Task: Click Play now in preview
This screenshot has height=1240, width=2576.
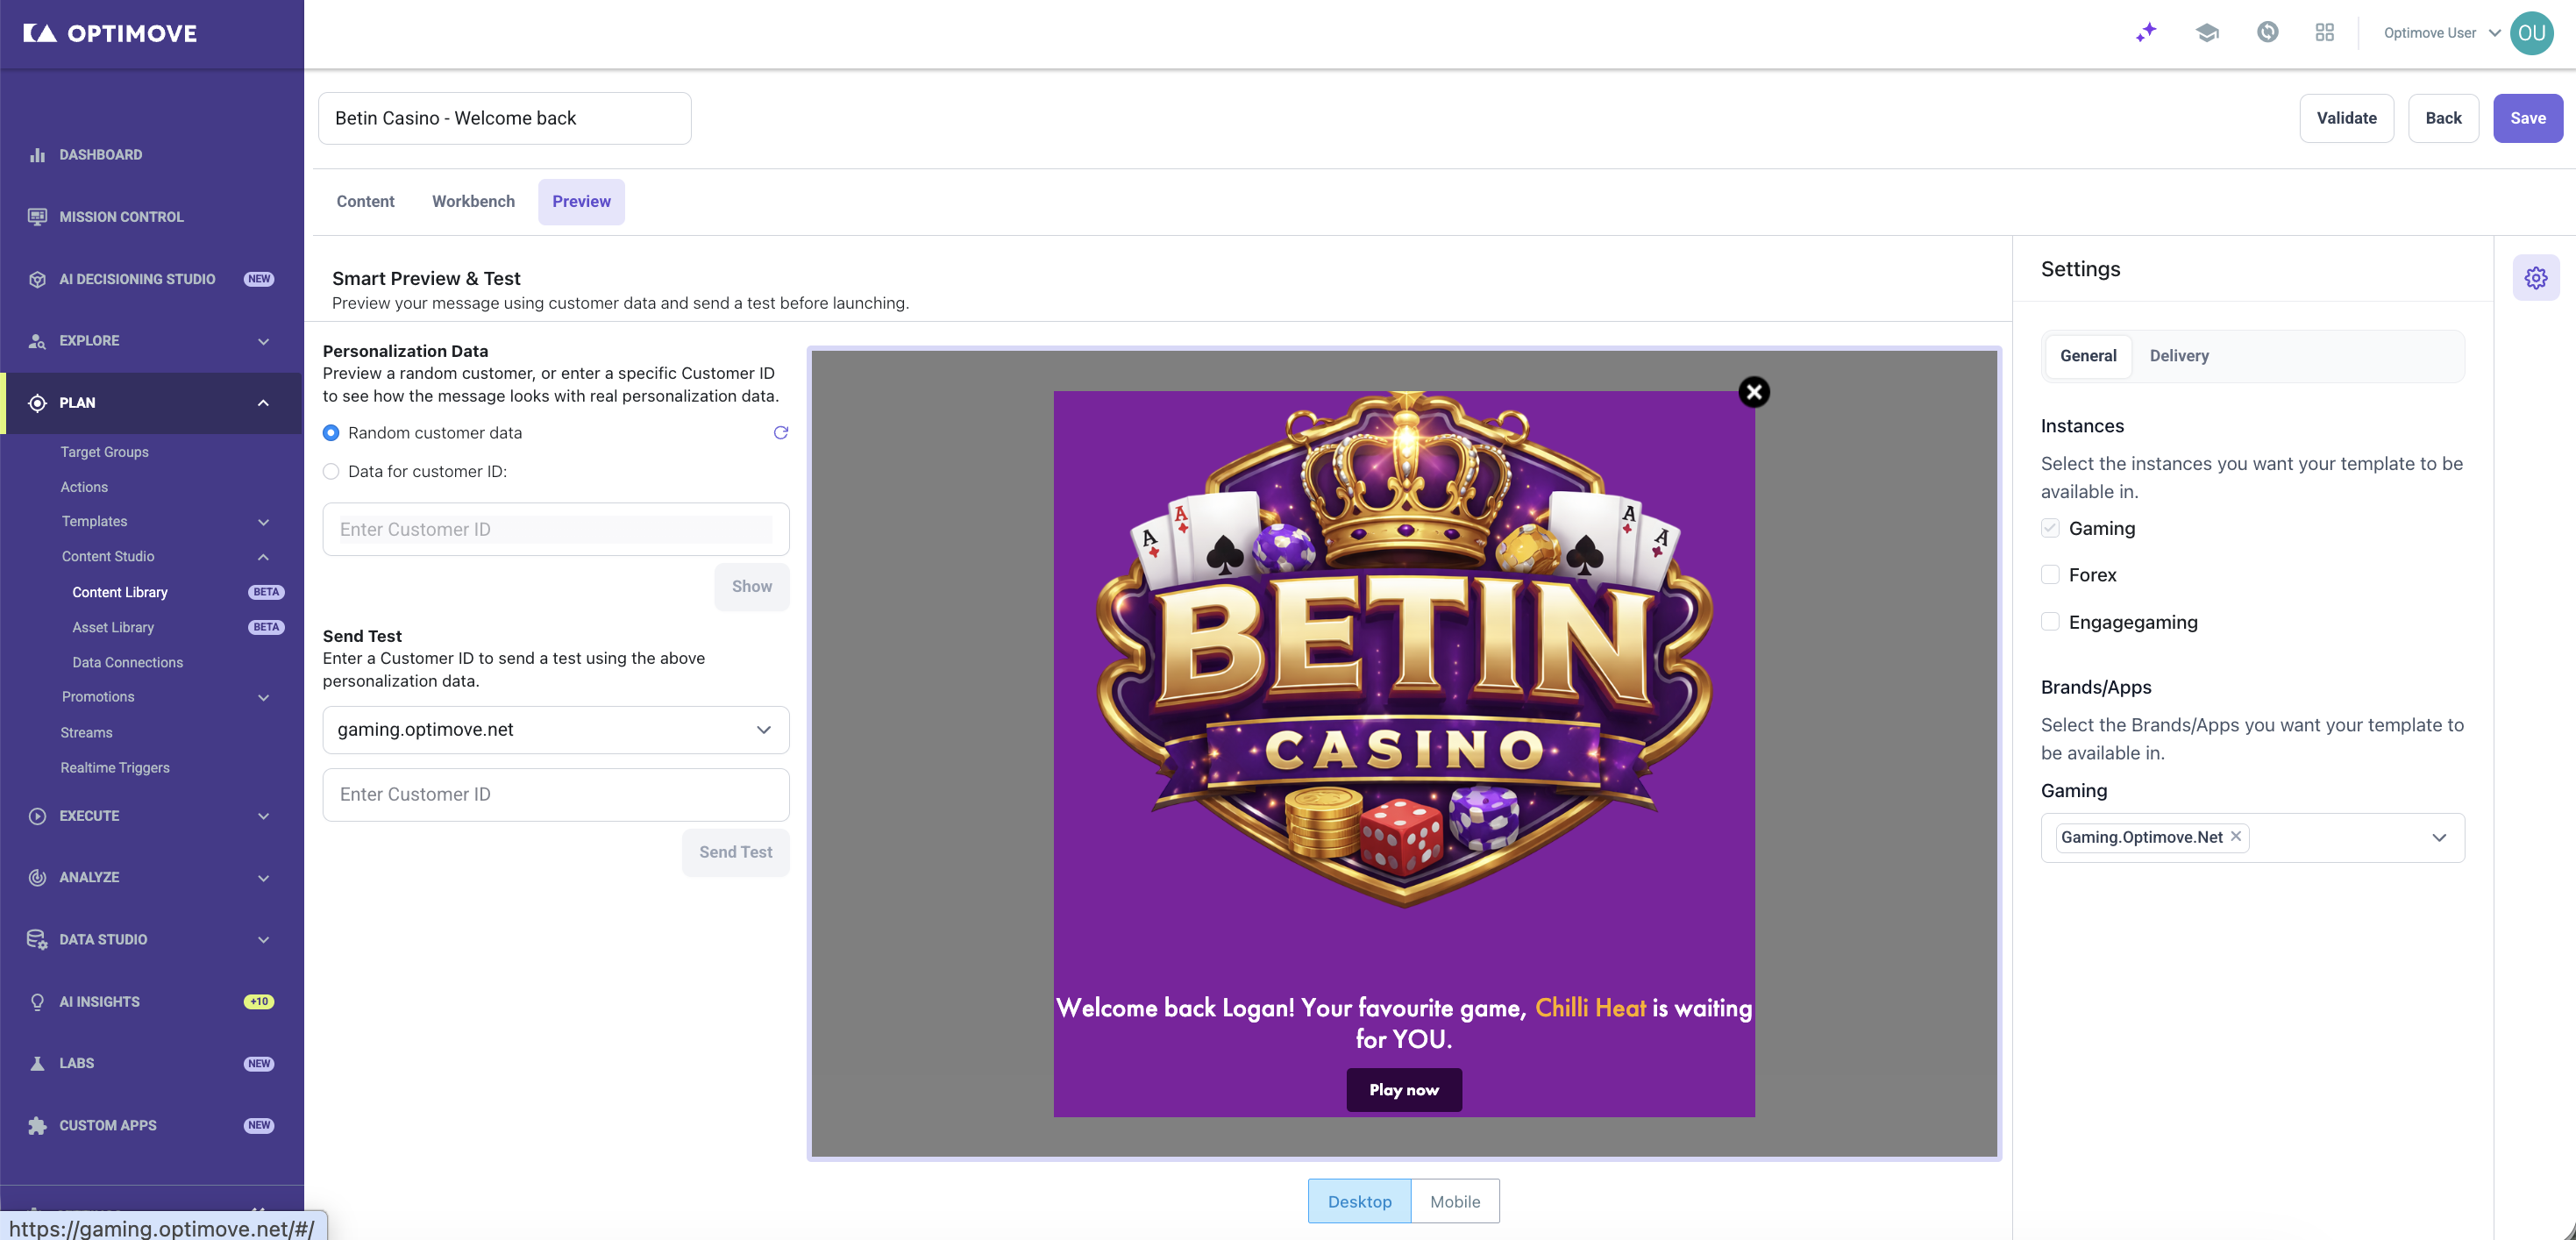Action: (x=1403, y=1089)
